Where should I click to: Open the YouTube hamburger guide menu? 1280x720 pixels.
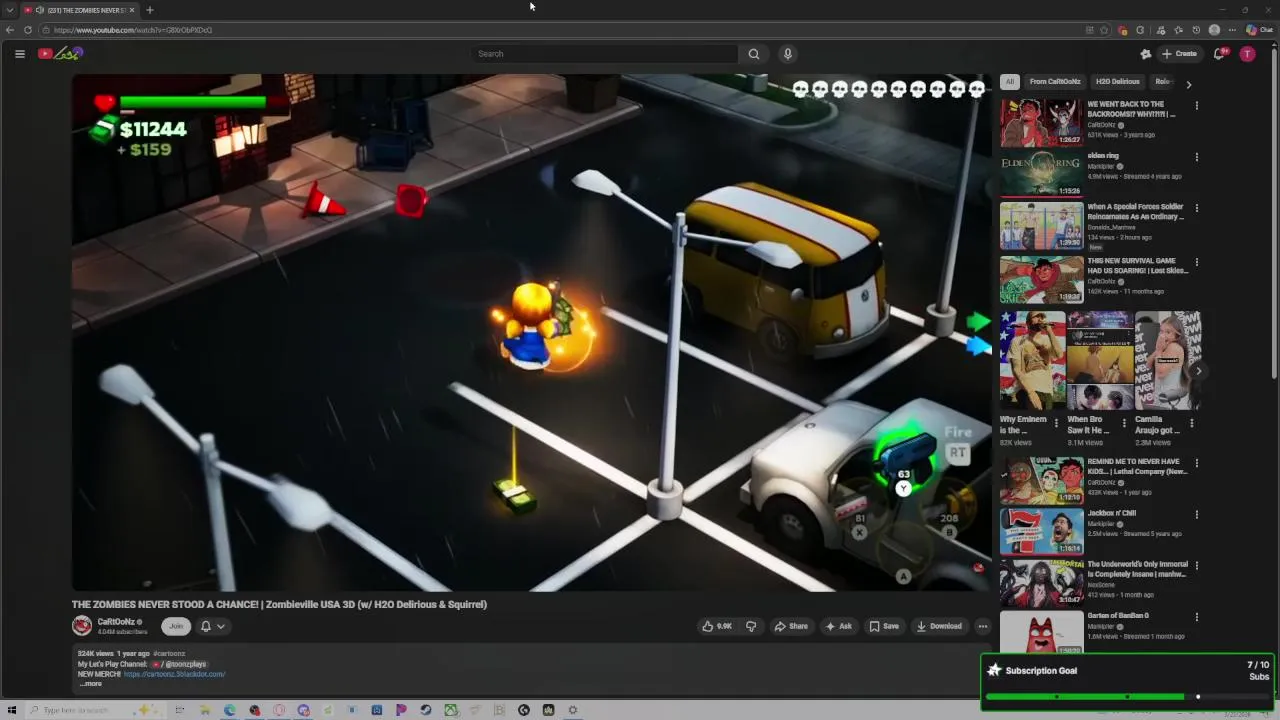19,54
